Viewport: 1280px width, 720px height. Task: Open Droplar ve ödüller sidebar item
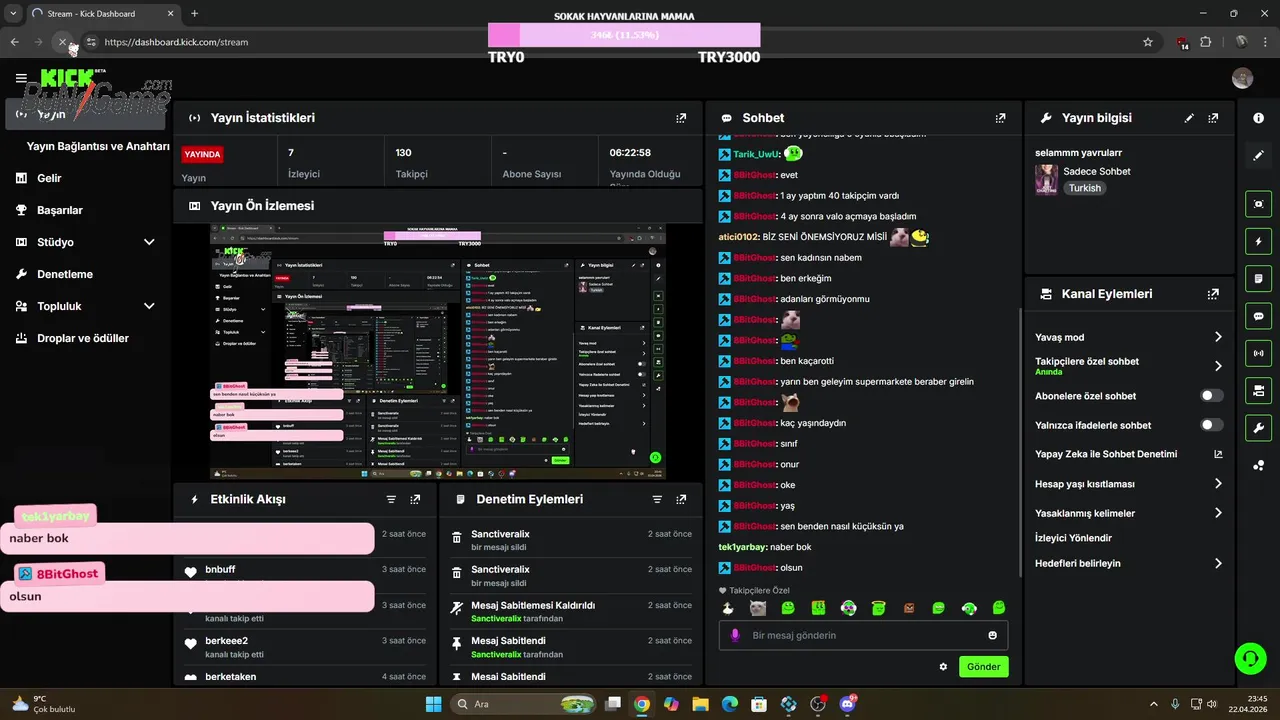coord(83,338)
